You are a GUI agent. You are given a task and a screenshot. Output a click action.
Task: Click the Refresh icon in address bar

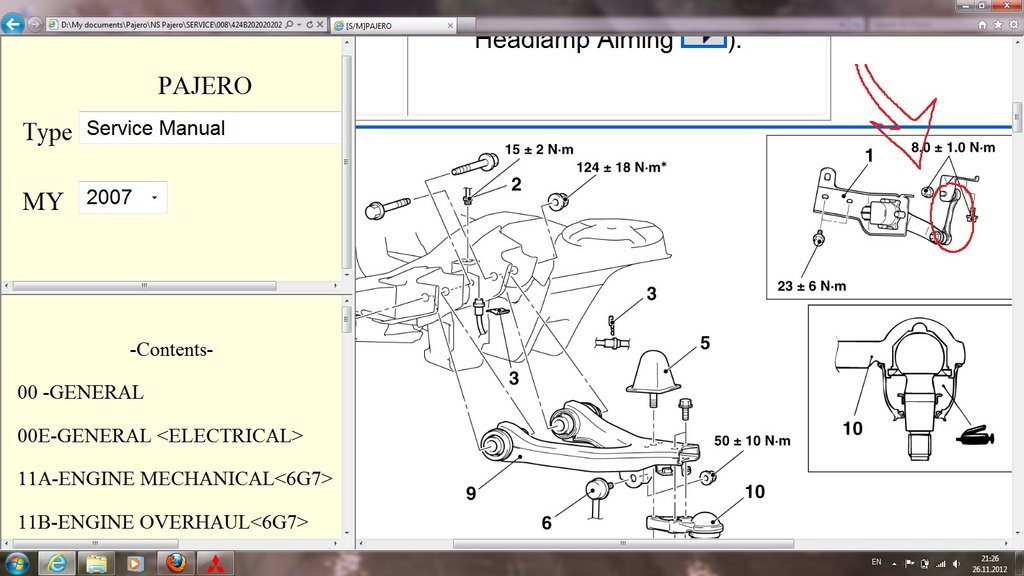click(310, 25)
